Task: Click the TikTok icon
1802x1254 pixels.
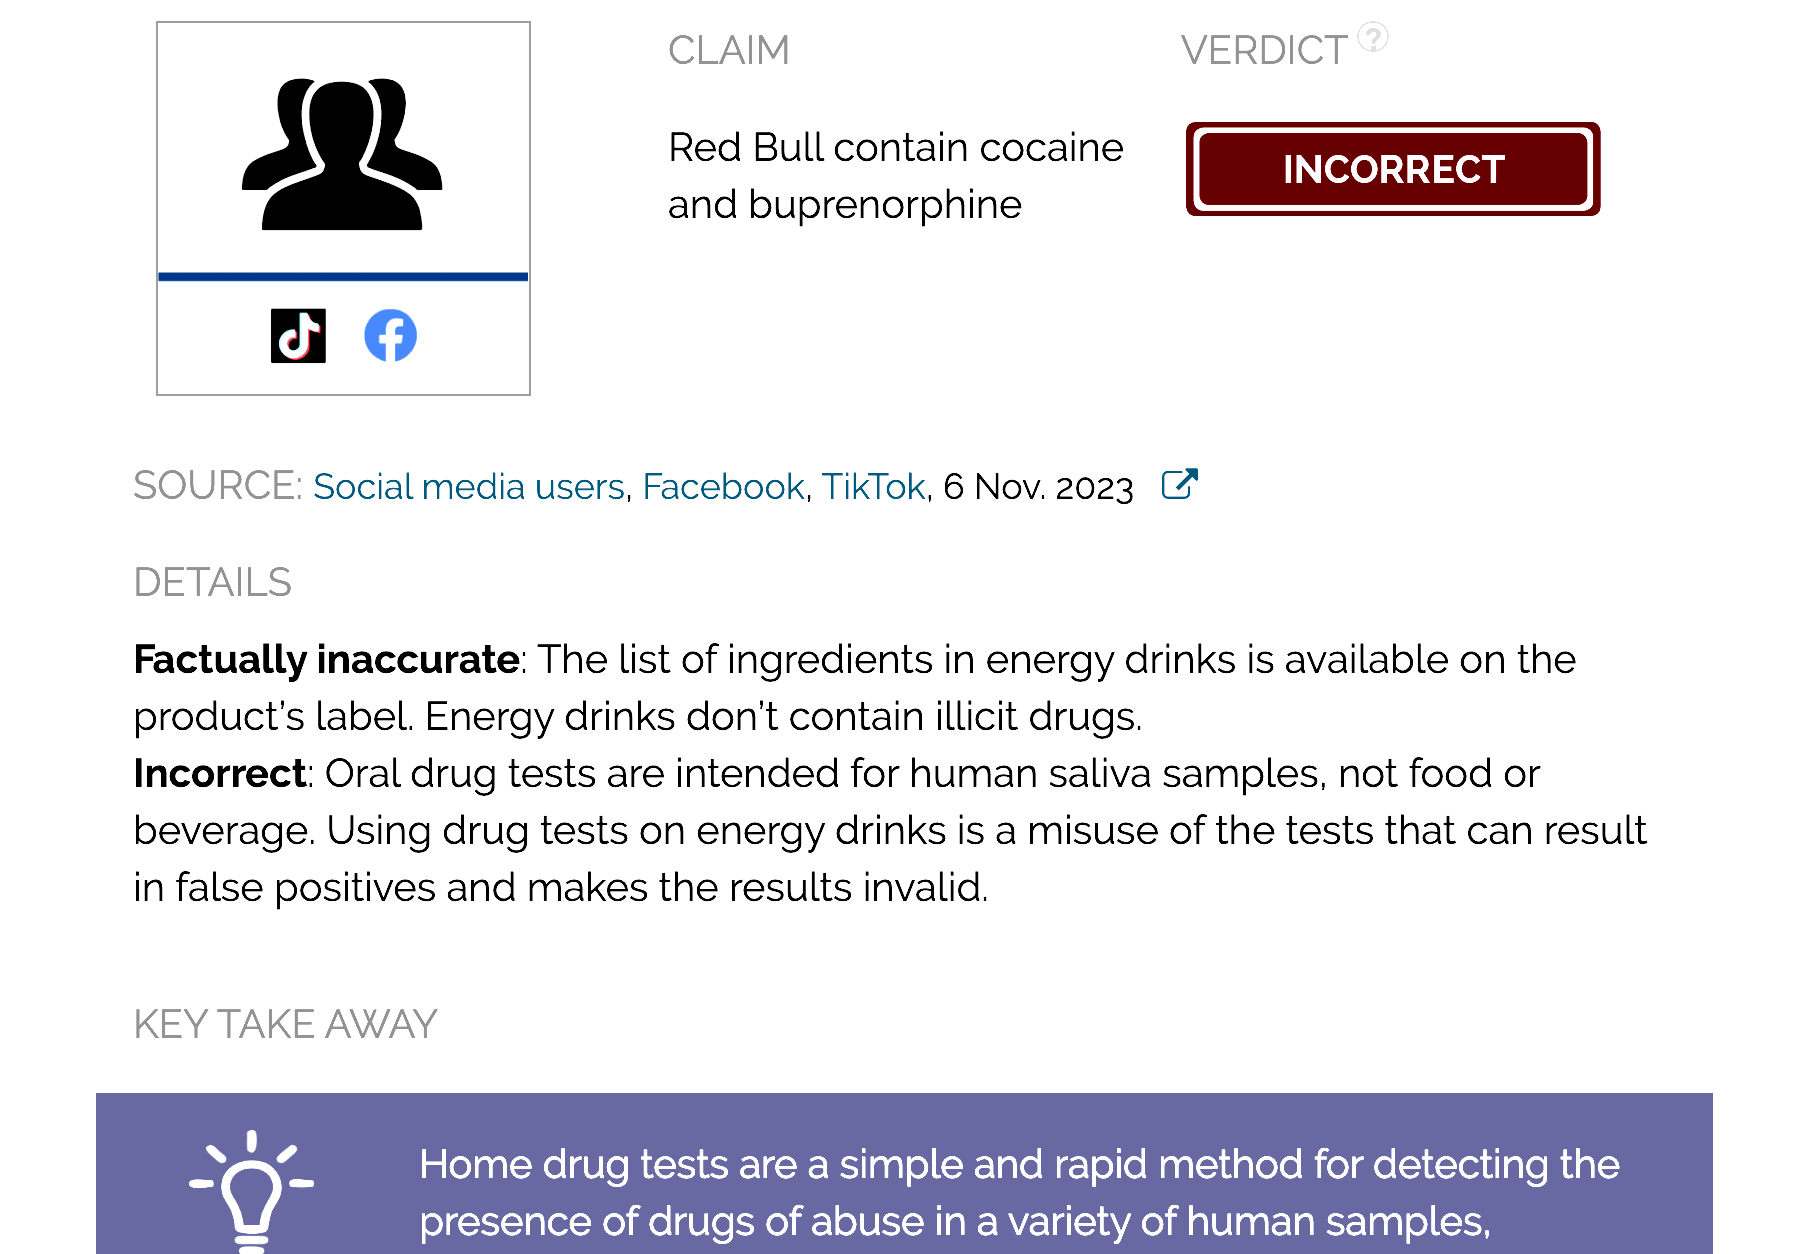Action: pos(298,336)
